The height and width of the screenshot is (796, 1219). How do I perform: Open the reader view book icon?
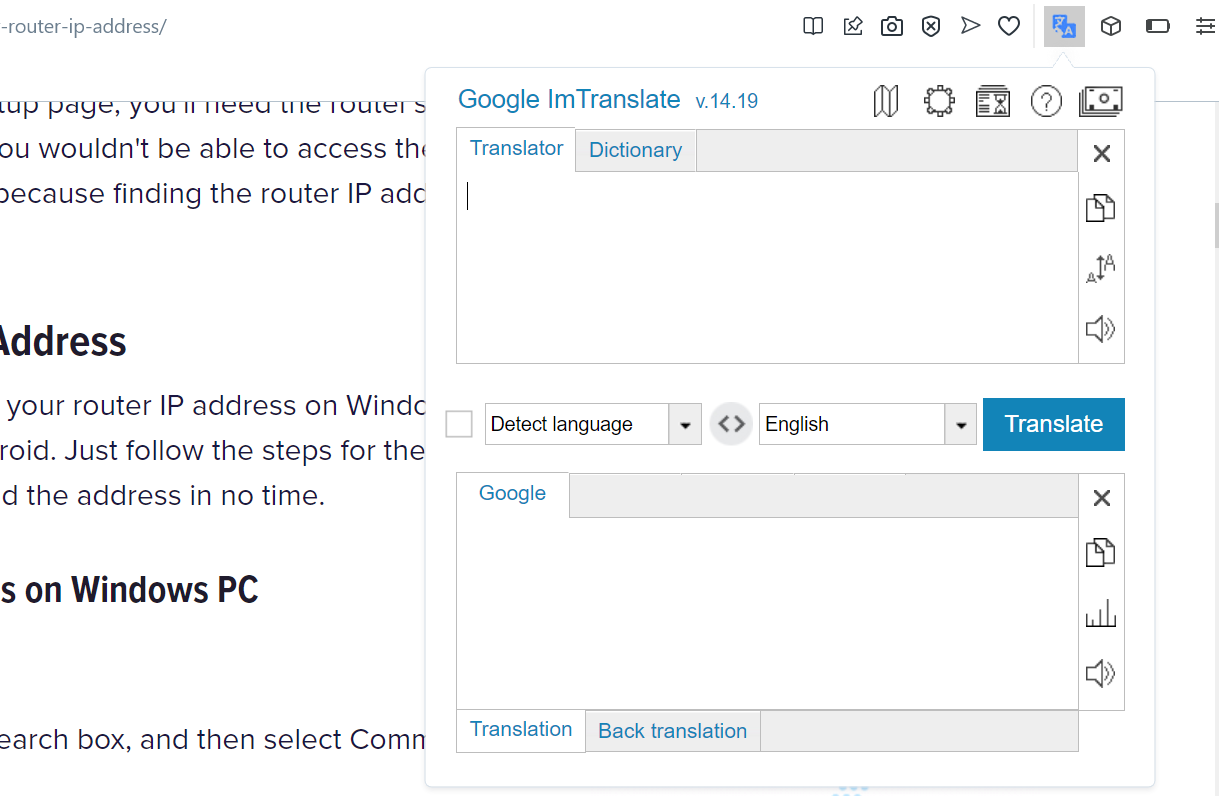(x=814, y=26)
